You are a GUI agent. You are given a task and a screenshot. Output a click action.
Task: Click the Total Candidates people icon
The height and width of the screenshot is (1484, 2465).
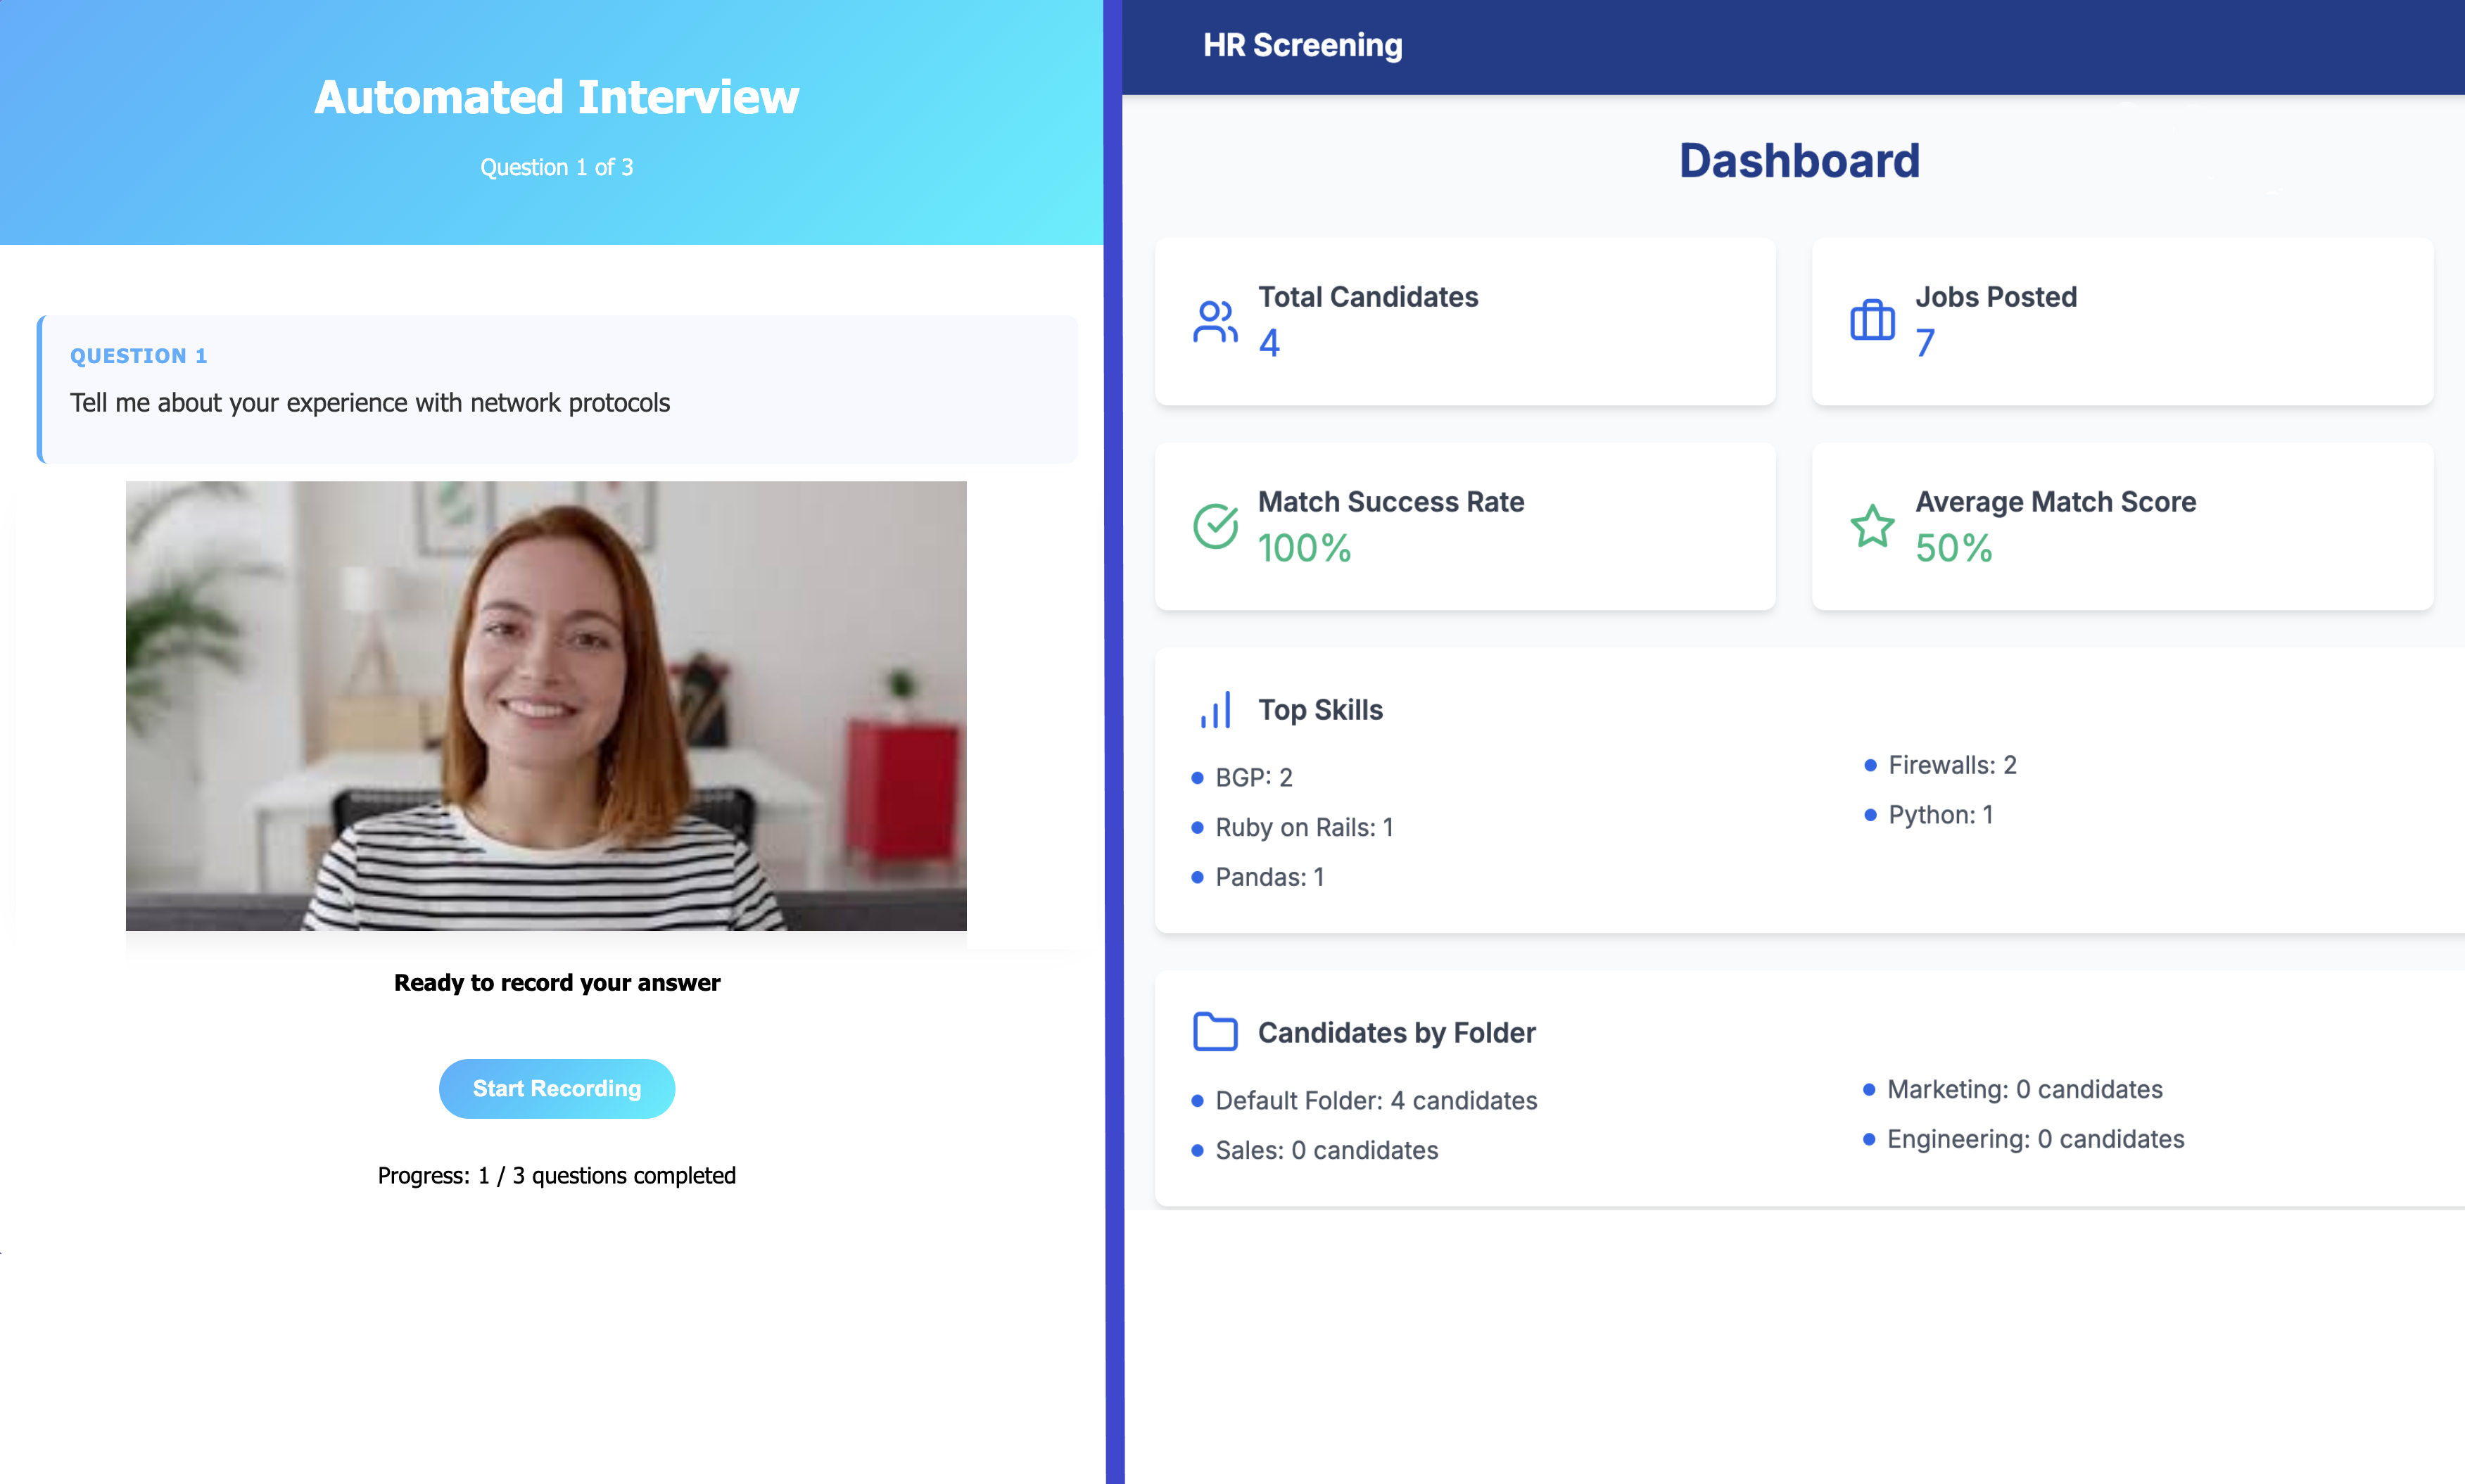(x=1215, y=322)
